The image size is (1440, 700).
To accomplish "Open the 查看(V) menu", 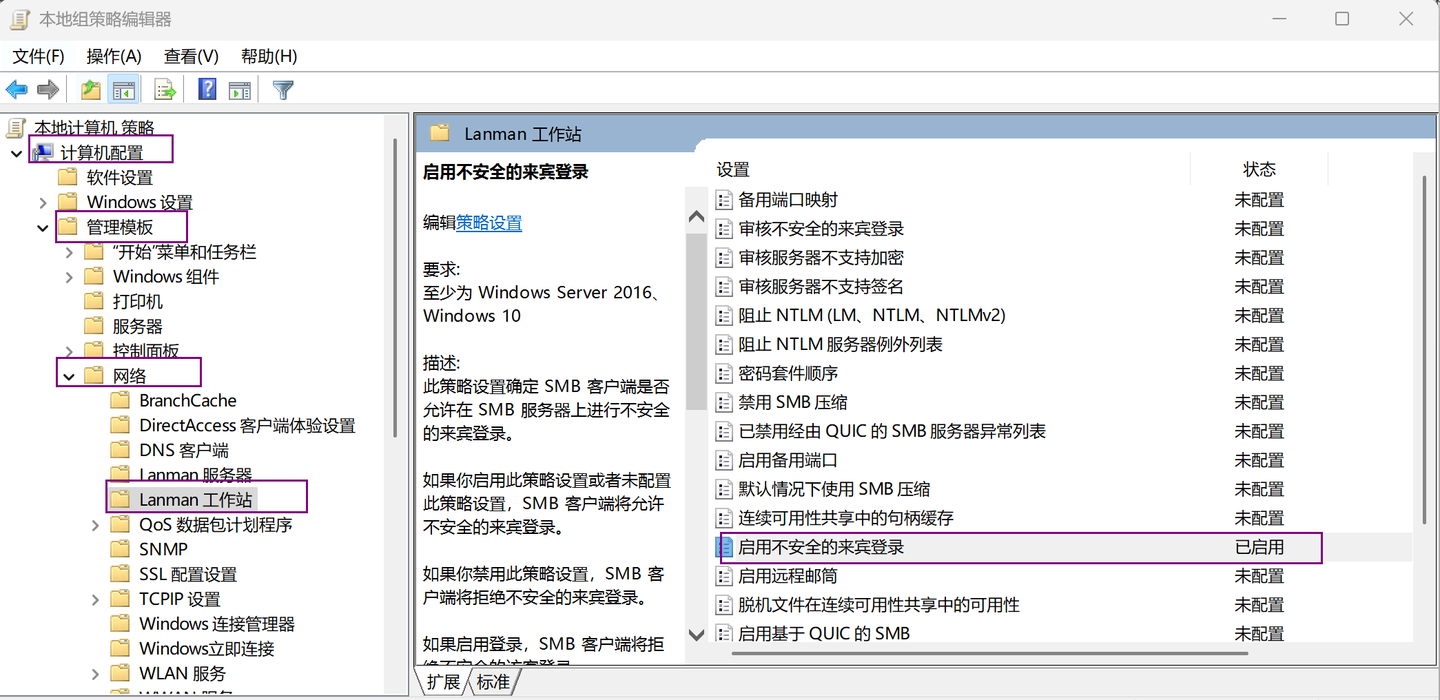I will point(190,56).
